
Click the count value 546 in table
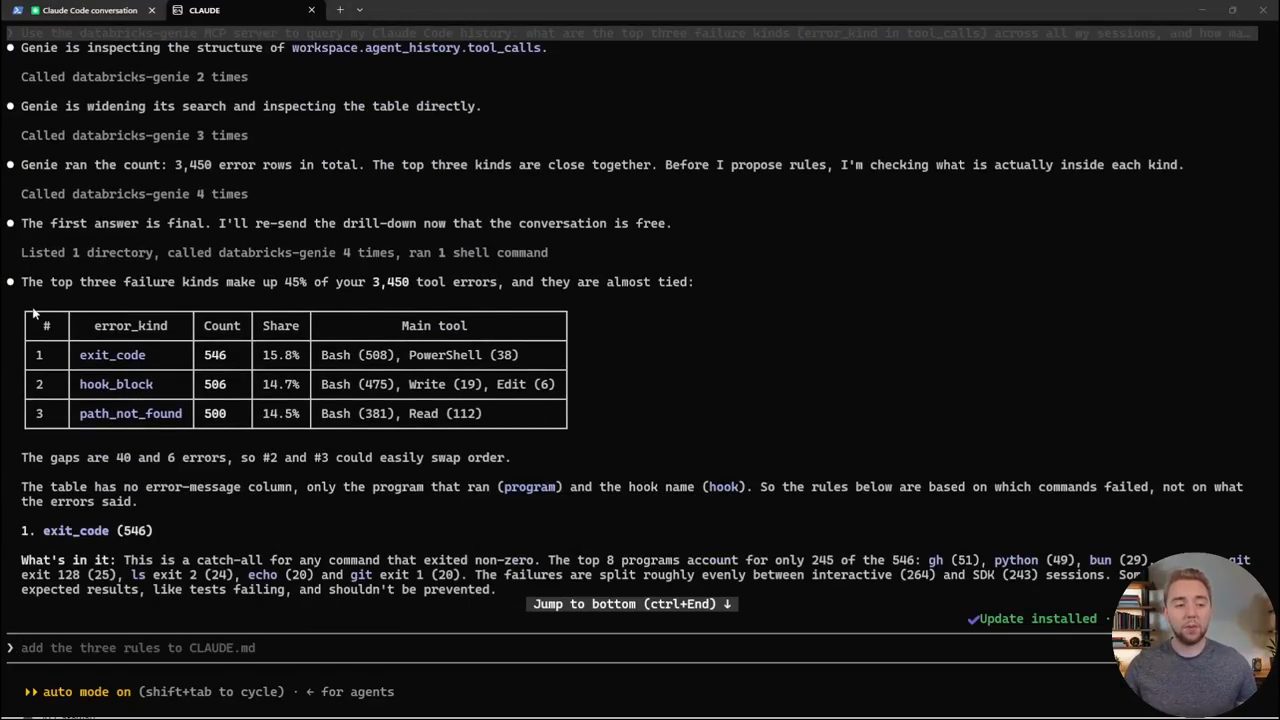click(215, 355)
